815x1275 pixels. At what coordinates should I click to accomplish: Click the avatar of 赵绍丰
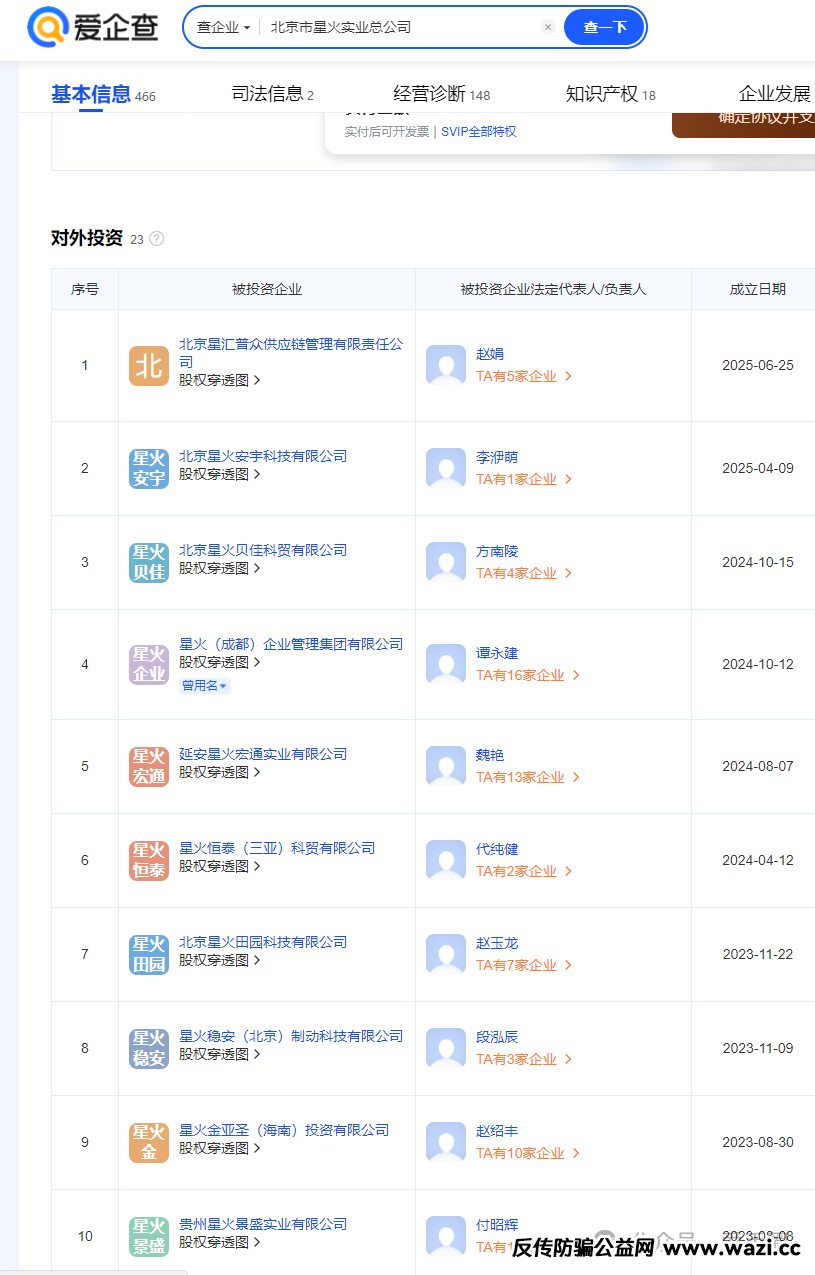pyautogui.click(x=446, y=1142)
